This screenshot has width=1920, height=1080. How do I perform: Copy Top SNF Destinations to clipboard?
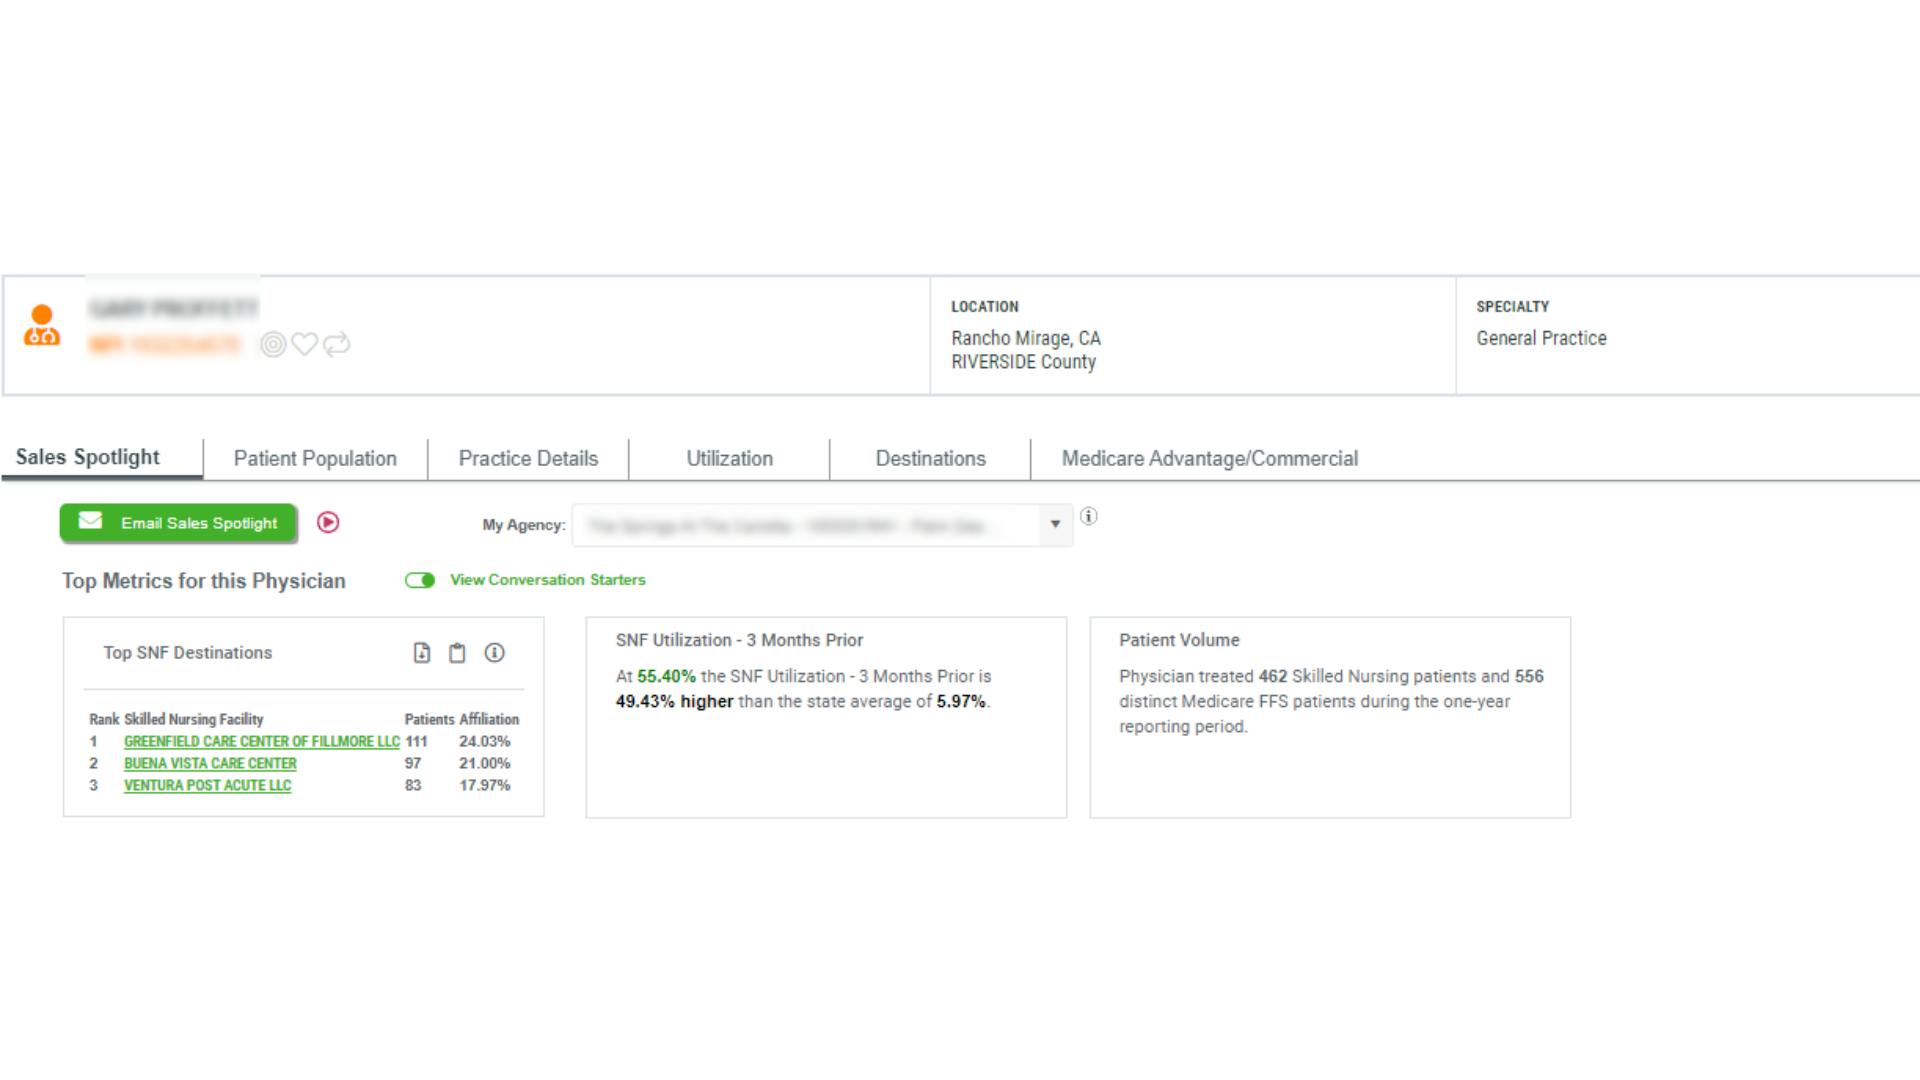coord(457,653)
